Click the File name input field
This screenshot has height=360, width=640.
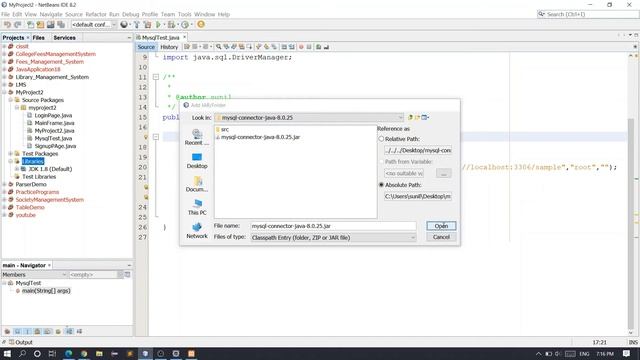[x=333, y=226]
